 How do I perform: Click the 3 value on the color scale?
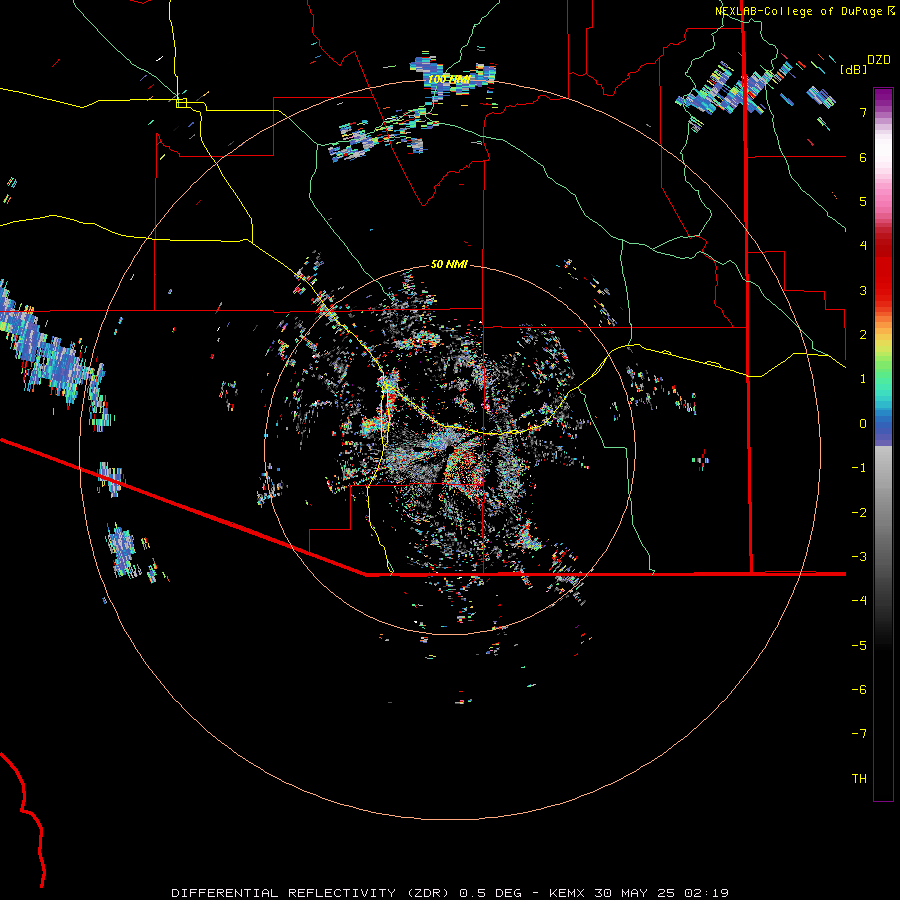point(863,290)
